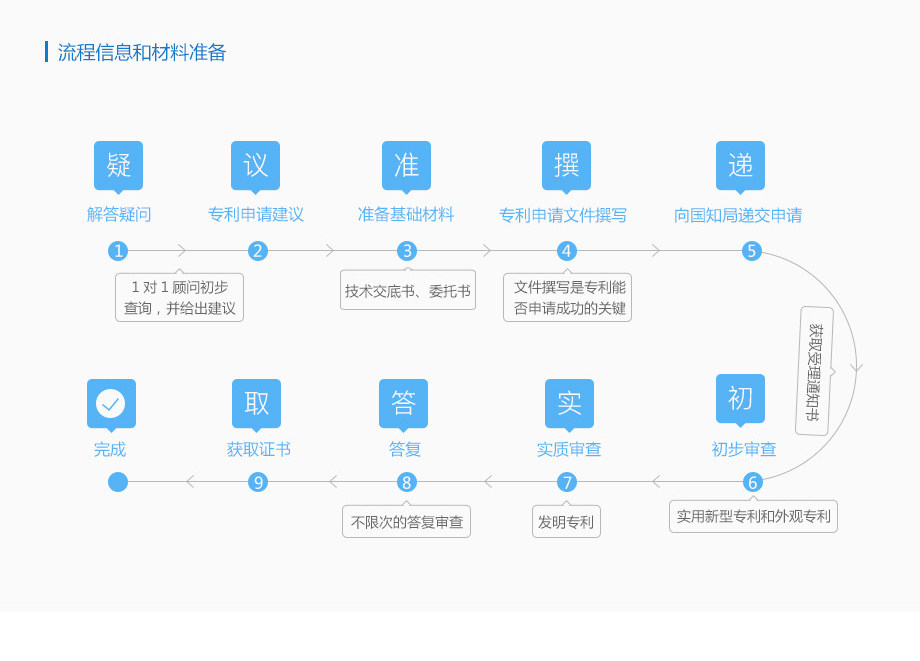Click the 实质审查 label

coord(569,449)
